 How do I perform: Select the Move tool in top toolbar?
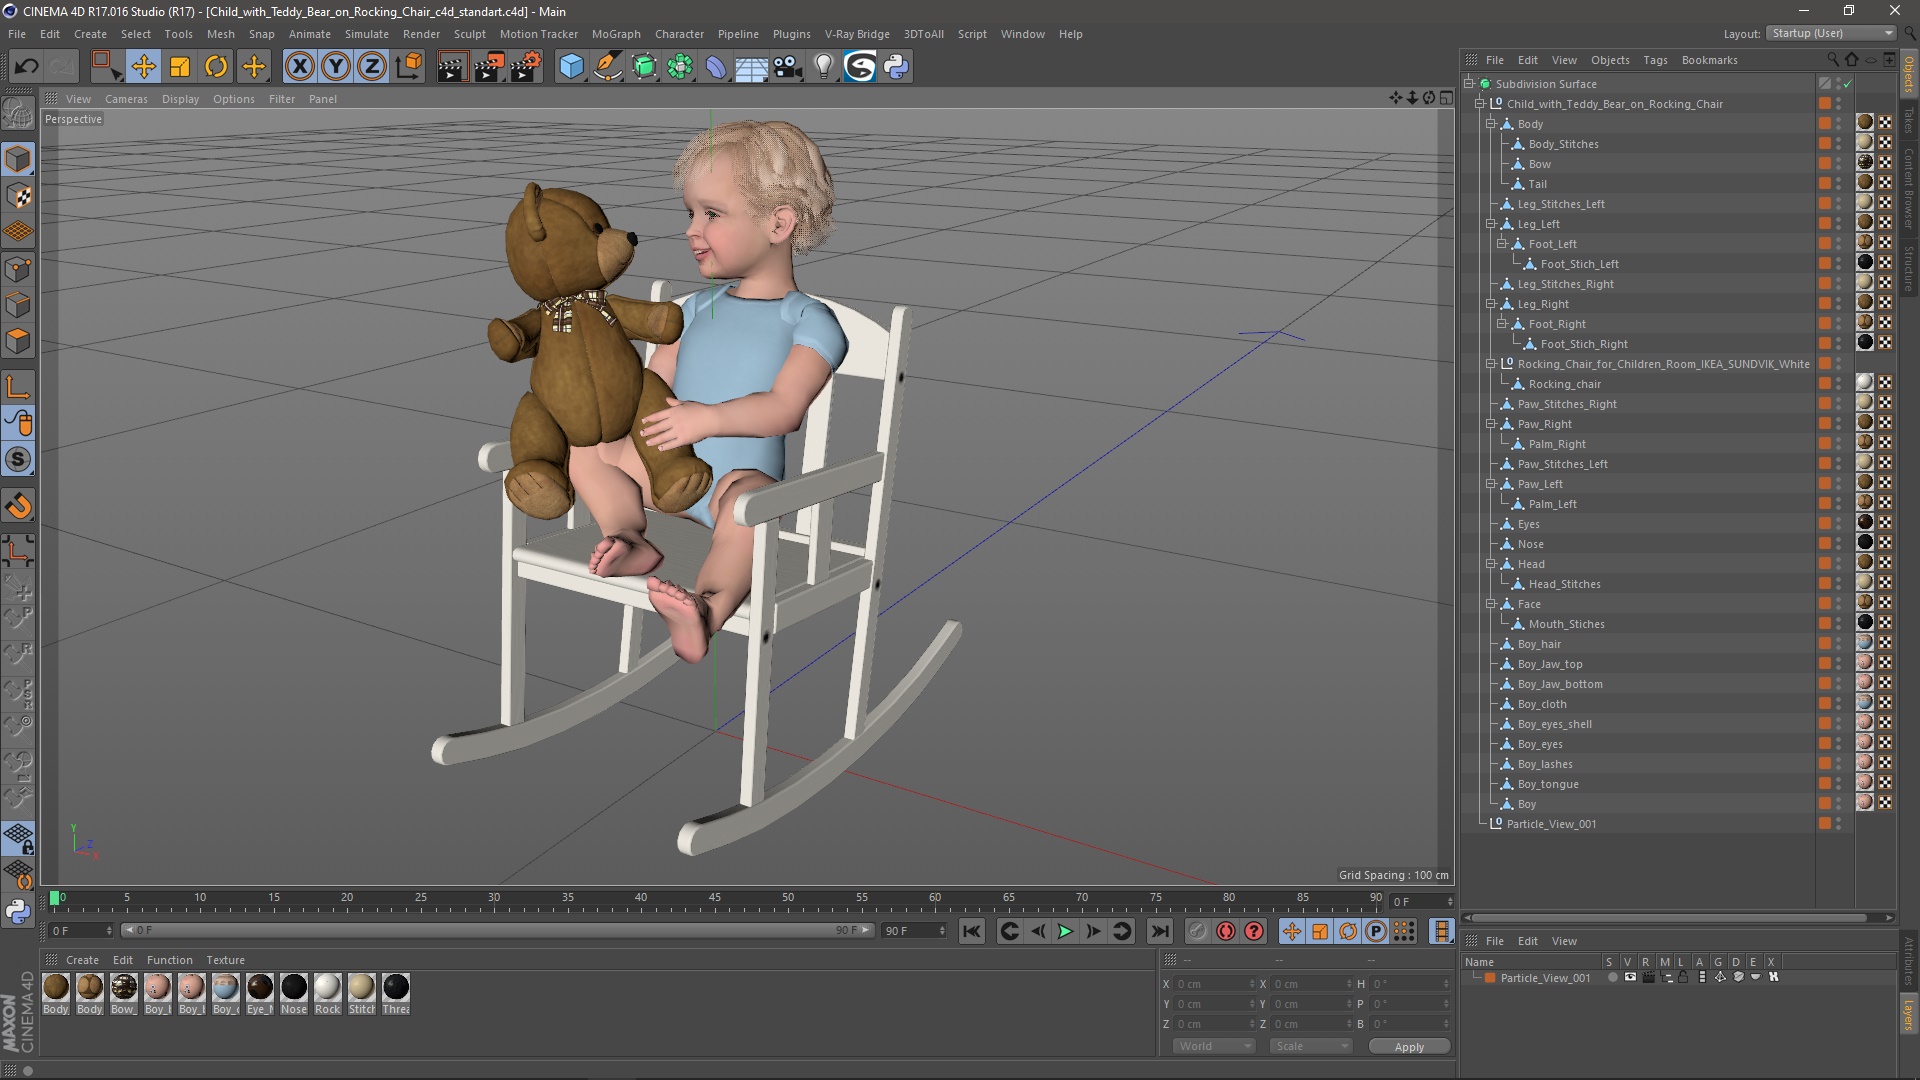coord(143,67)
